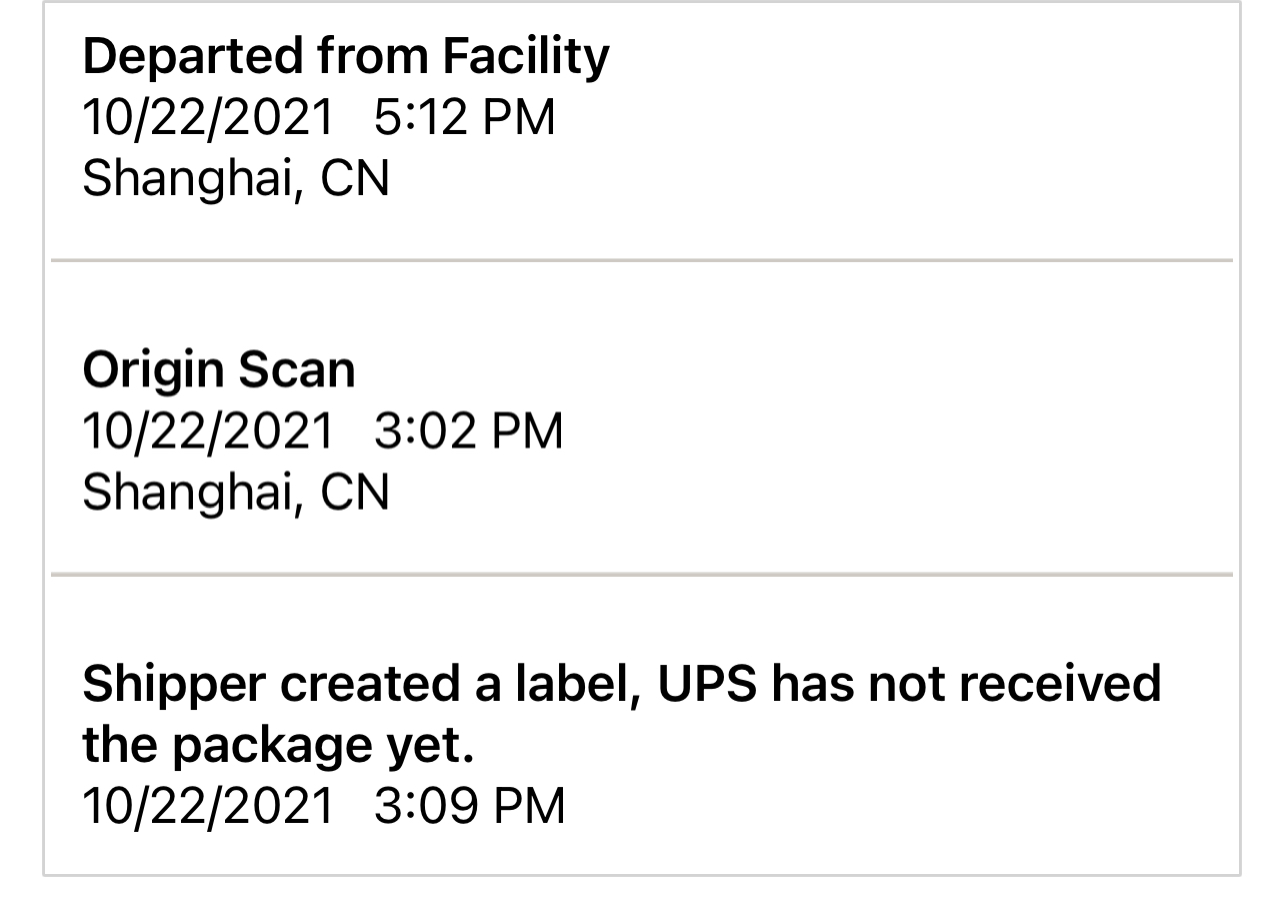Click the divider line below Origin Scan
This screenshot has height=903, width=1284.
[641, 575]
